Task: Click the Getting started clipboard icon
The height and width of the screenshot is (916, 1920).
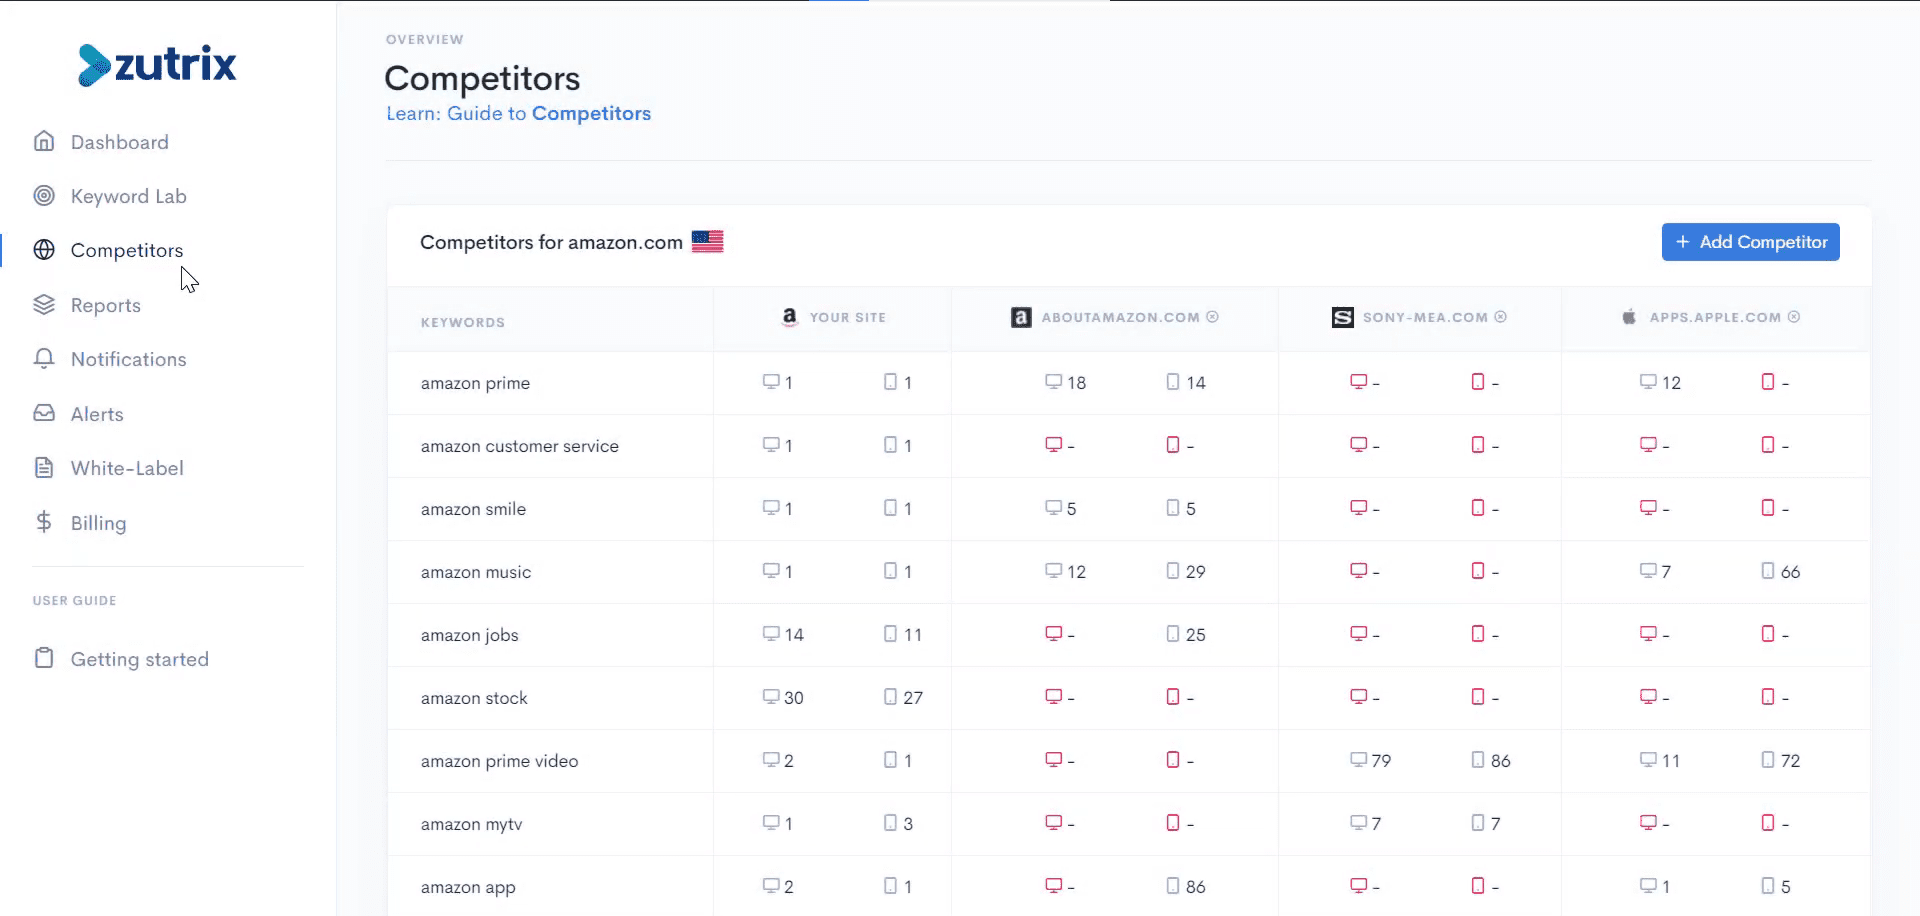Action: [x=44, y=658]
